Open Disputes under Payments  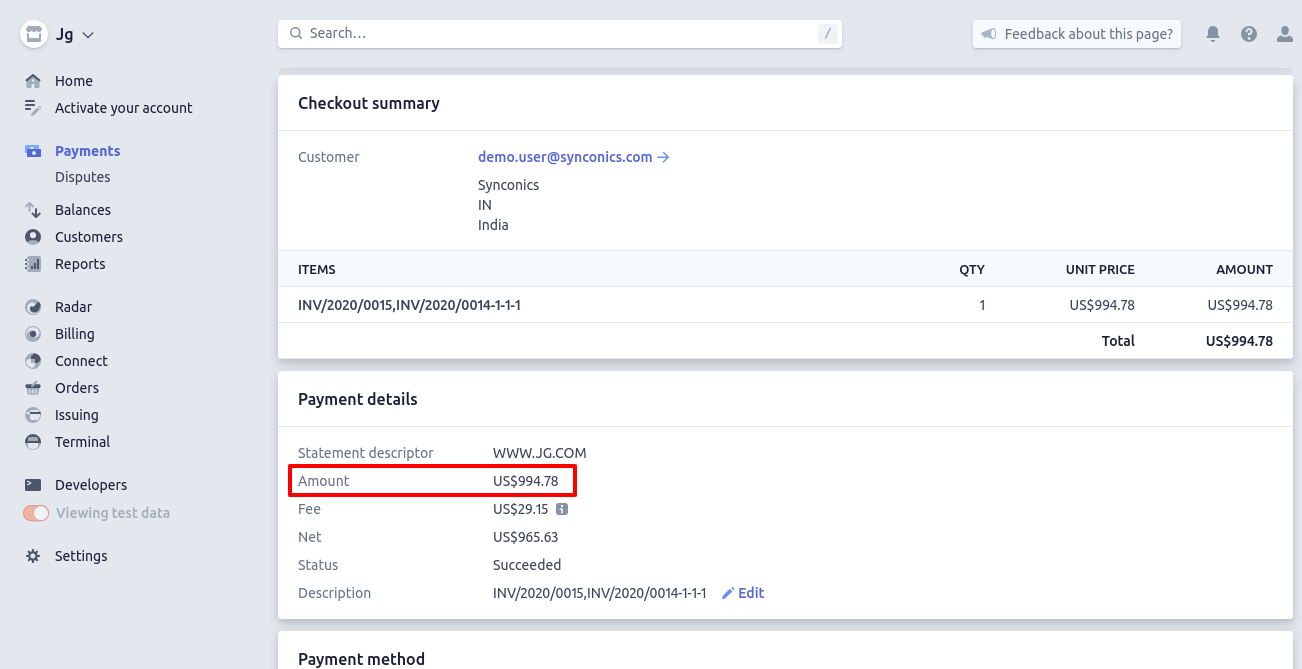point(82,177)
